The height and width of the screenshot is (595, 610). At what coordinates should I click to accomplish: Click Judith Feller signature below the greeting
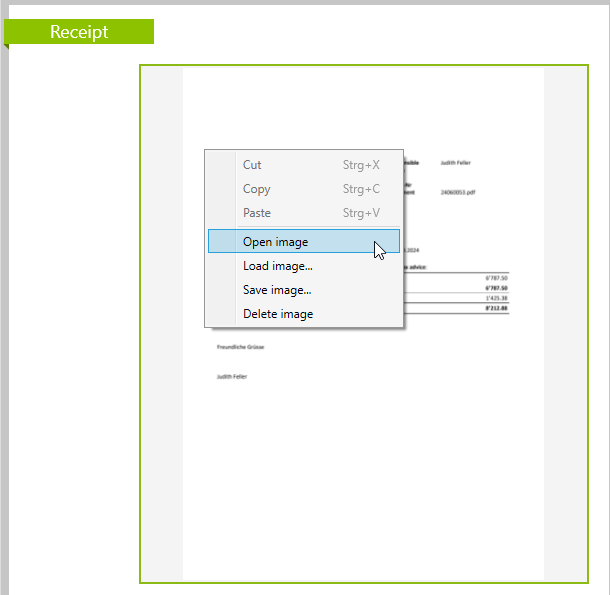click(231, 377)
